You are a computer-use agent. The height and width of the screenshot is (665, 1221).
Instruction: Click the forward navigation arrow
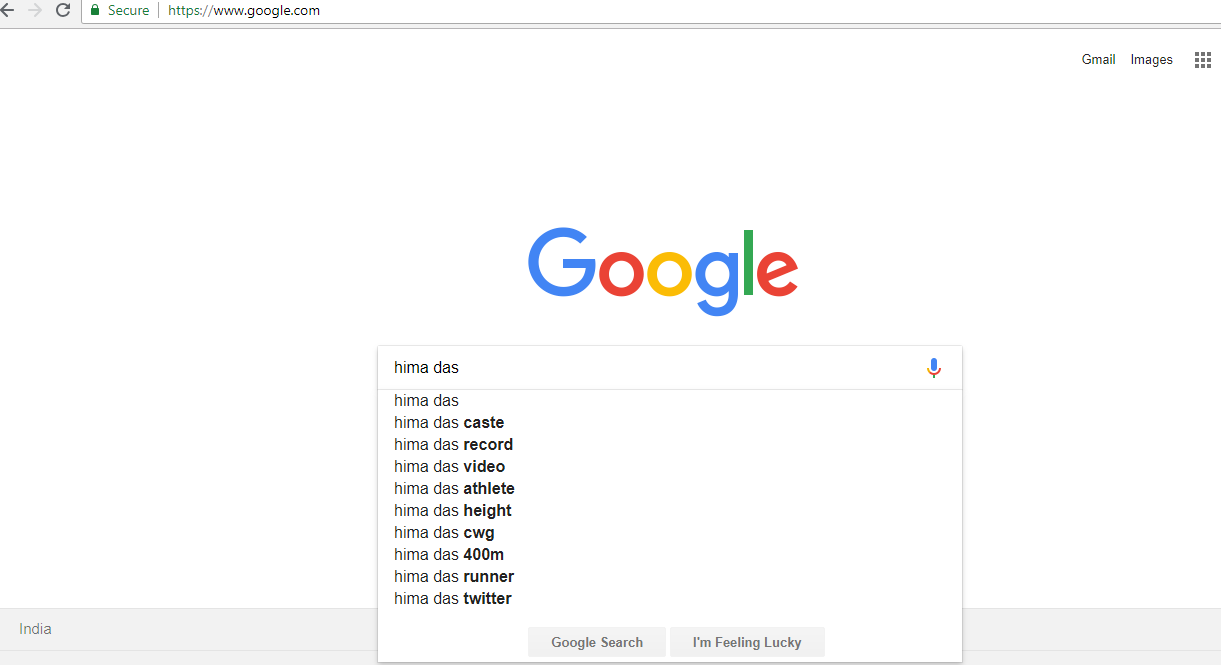point(35,10)
